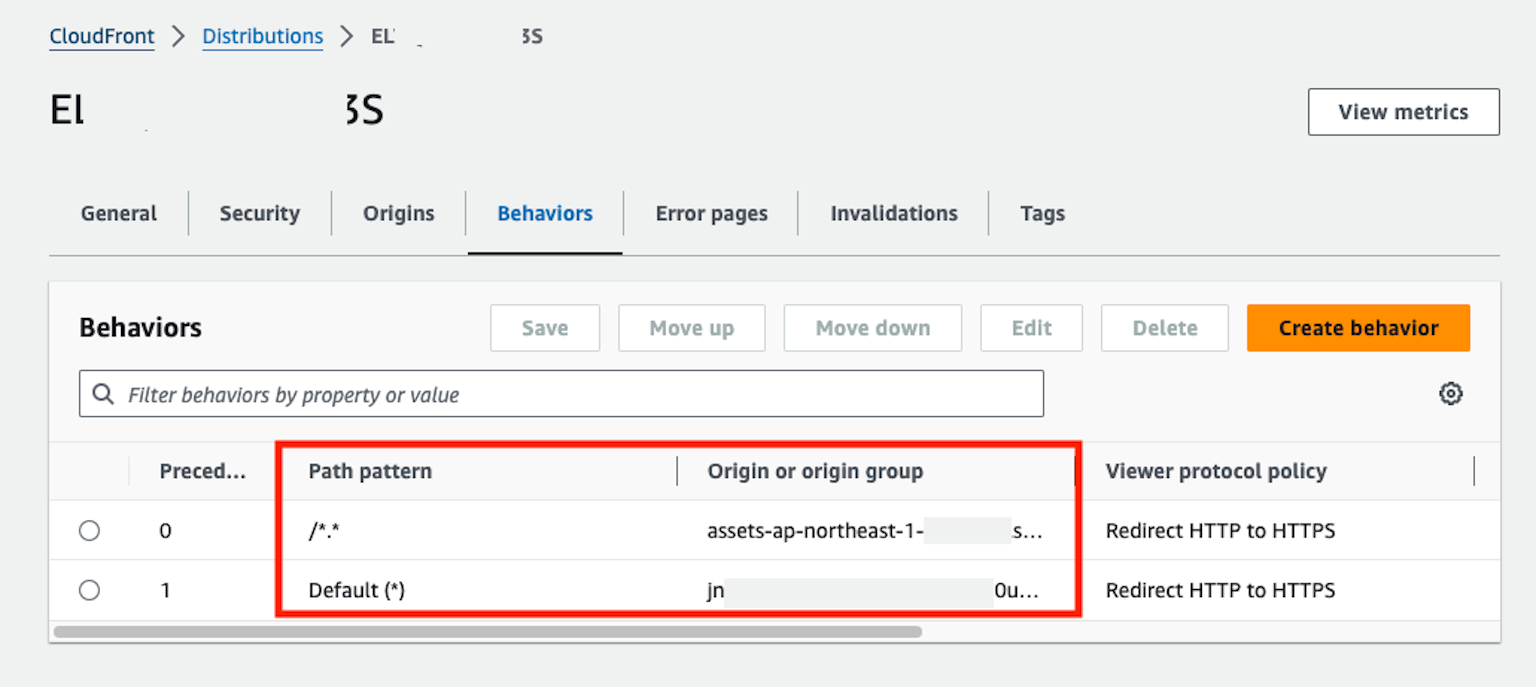Click the magnifier icon in the filter box

click(x=102, y=393)
